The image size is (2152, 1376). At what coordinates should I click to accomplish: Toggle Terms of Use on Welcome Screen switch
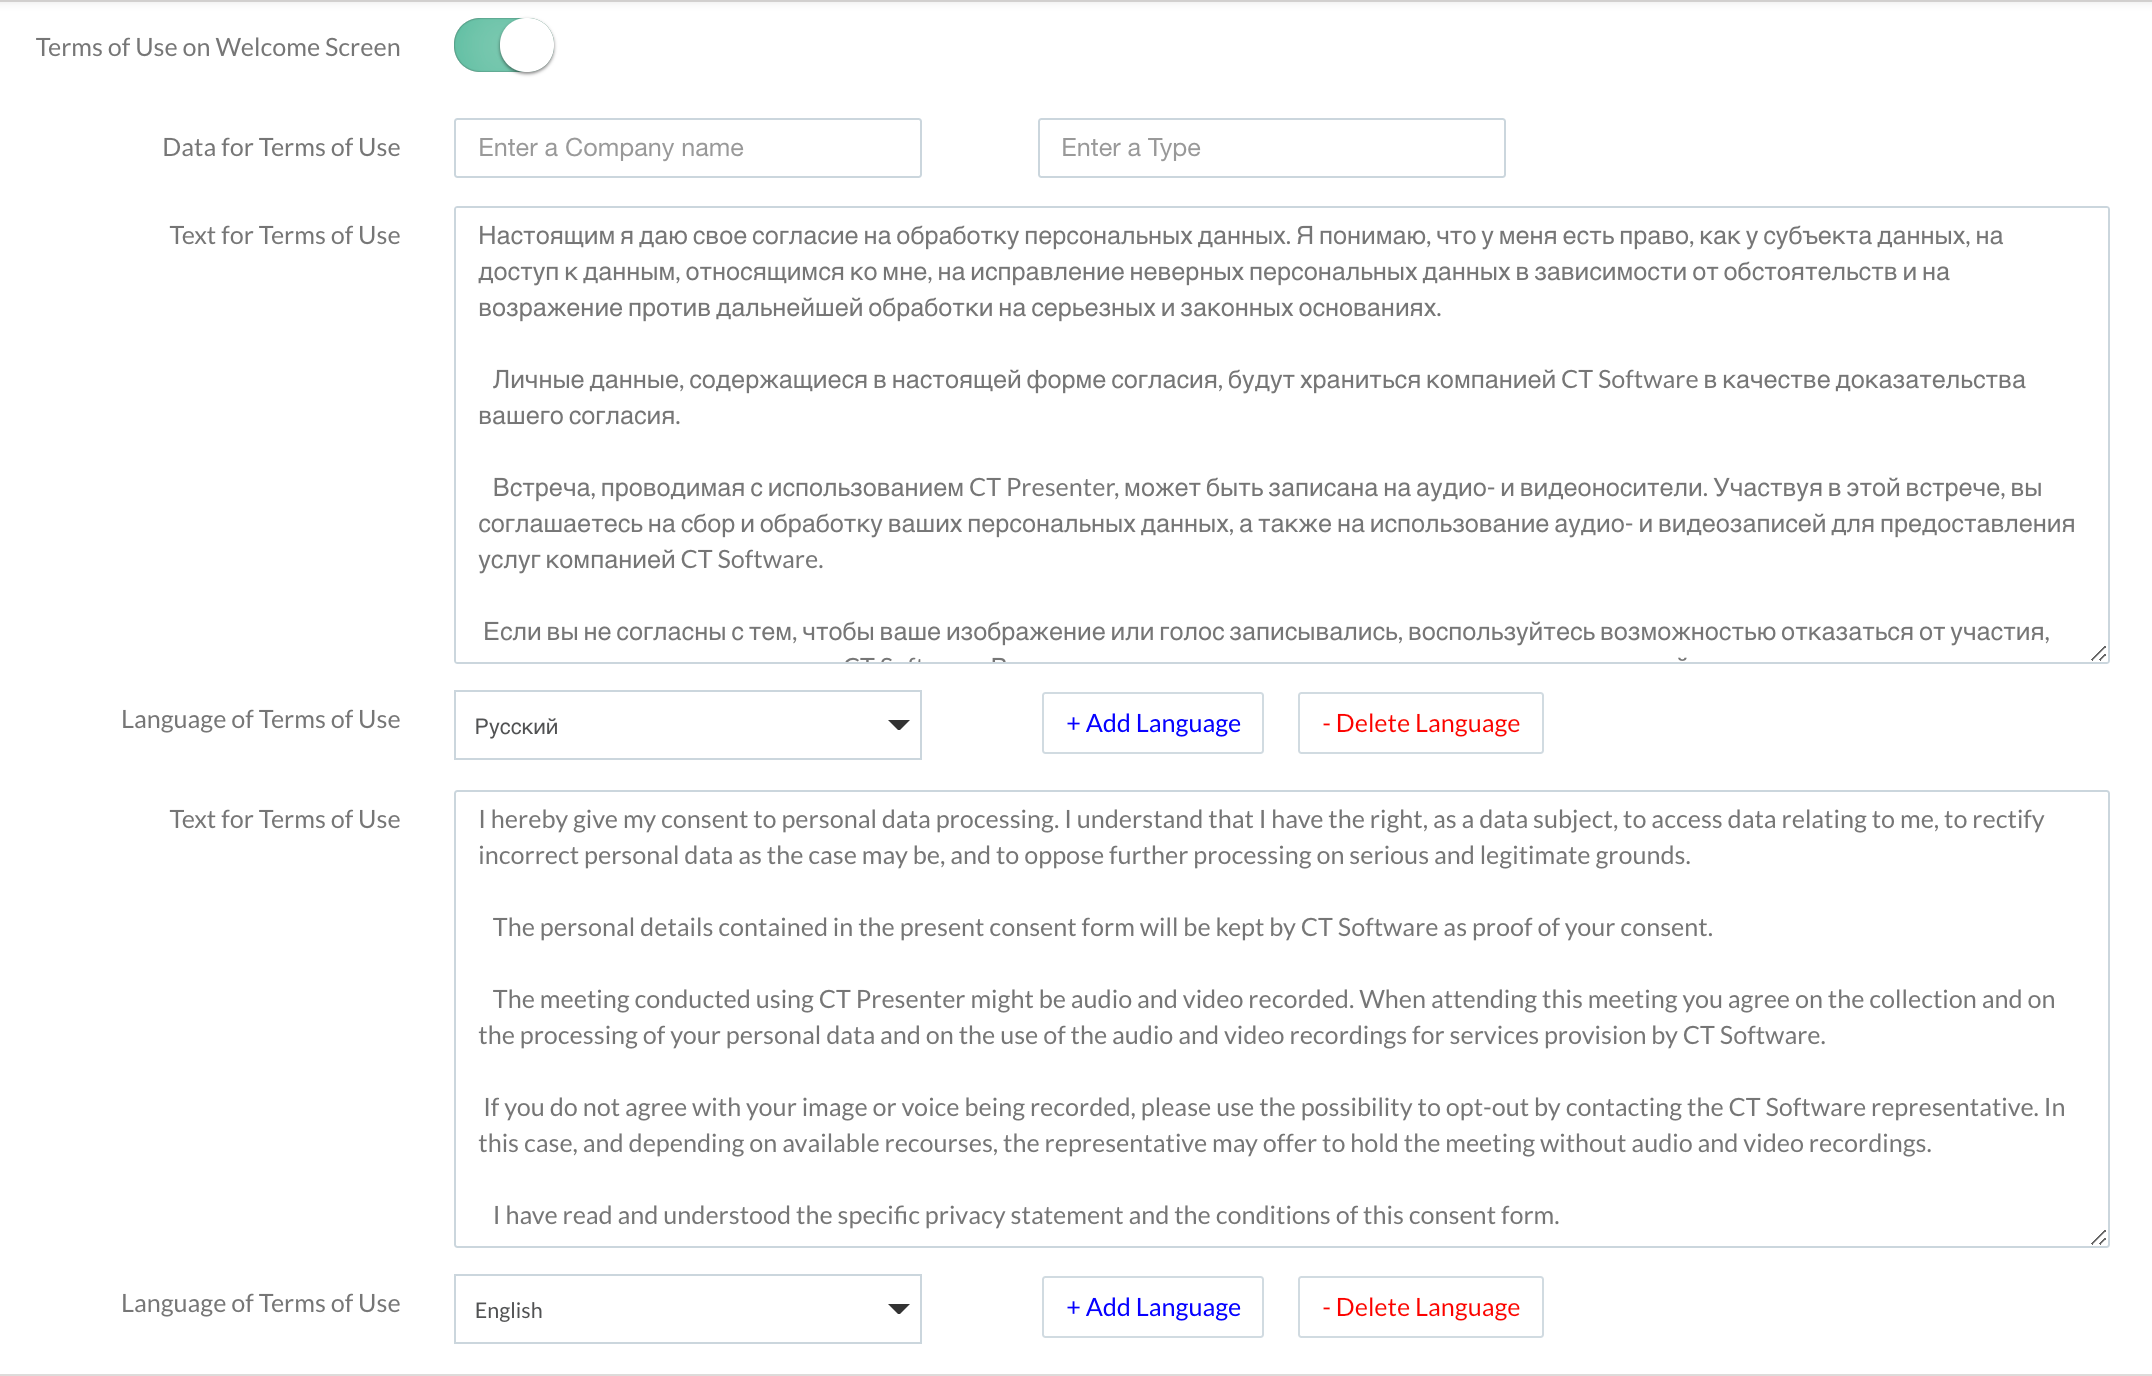click(x=504, y=46)
